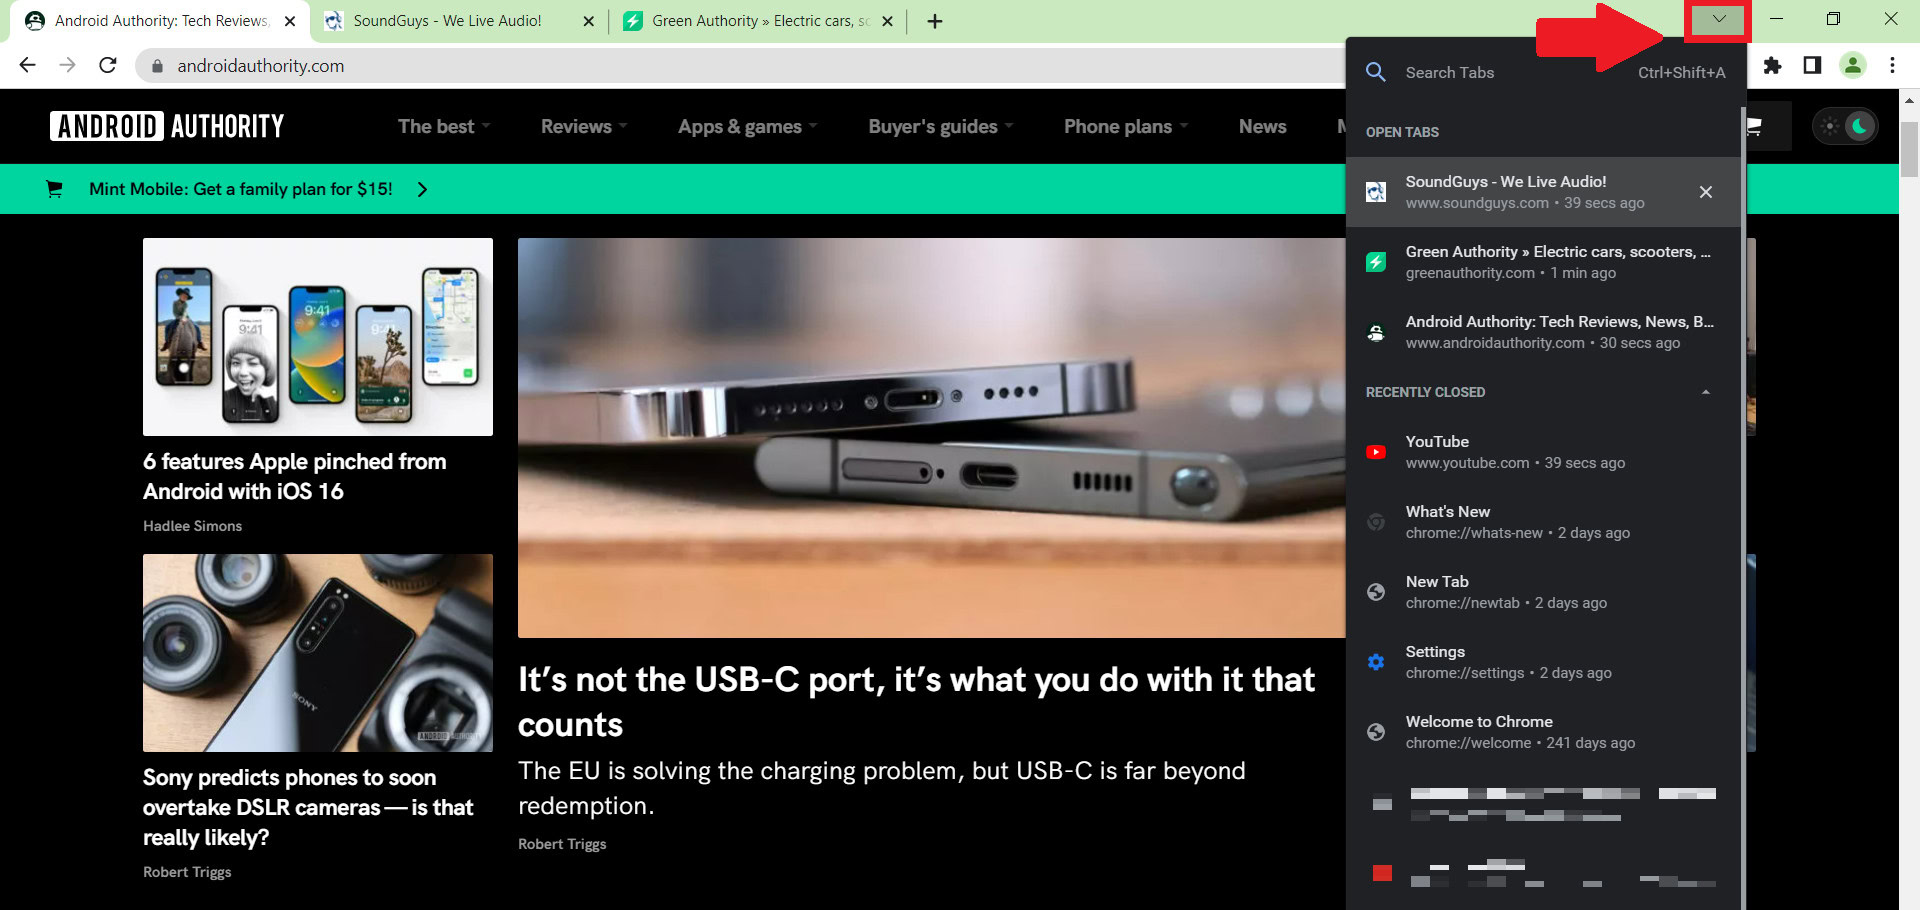Expand The best menu
Viewport: 1920px width, 910px height.
tap(444, 126)
